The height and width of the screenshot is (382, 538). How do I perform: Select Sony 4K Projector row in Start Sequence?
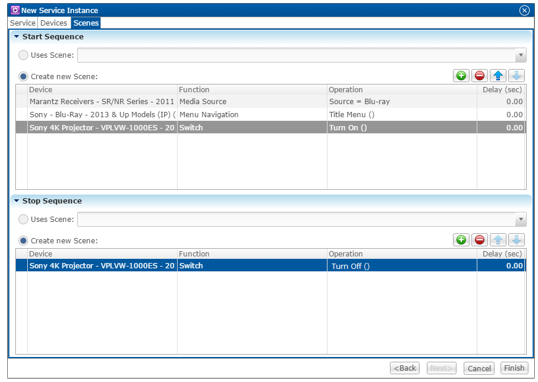[x=271, y=128]
